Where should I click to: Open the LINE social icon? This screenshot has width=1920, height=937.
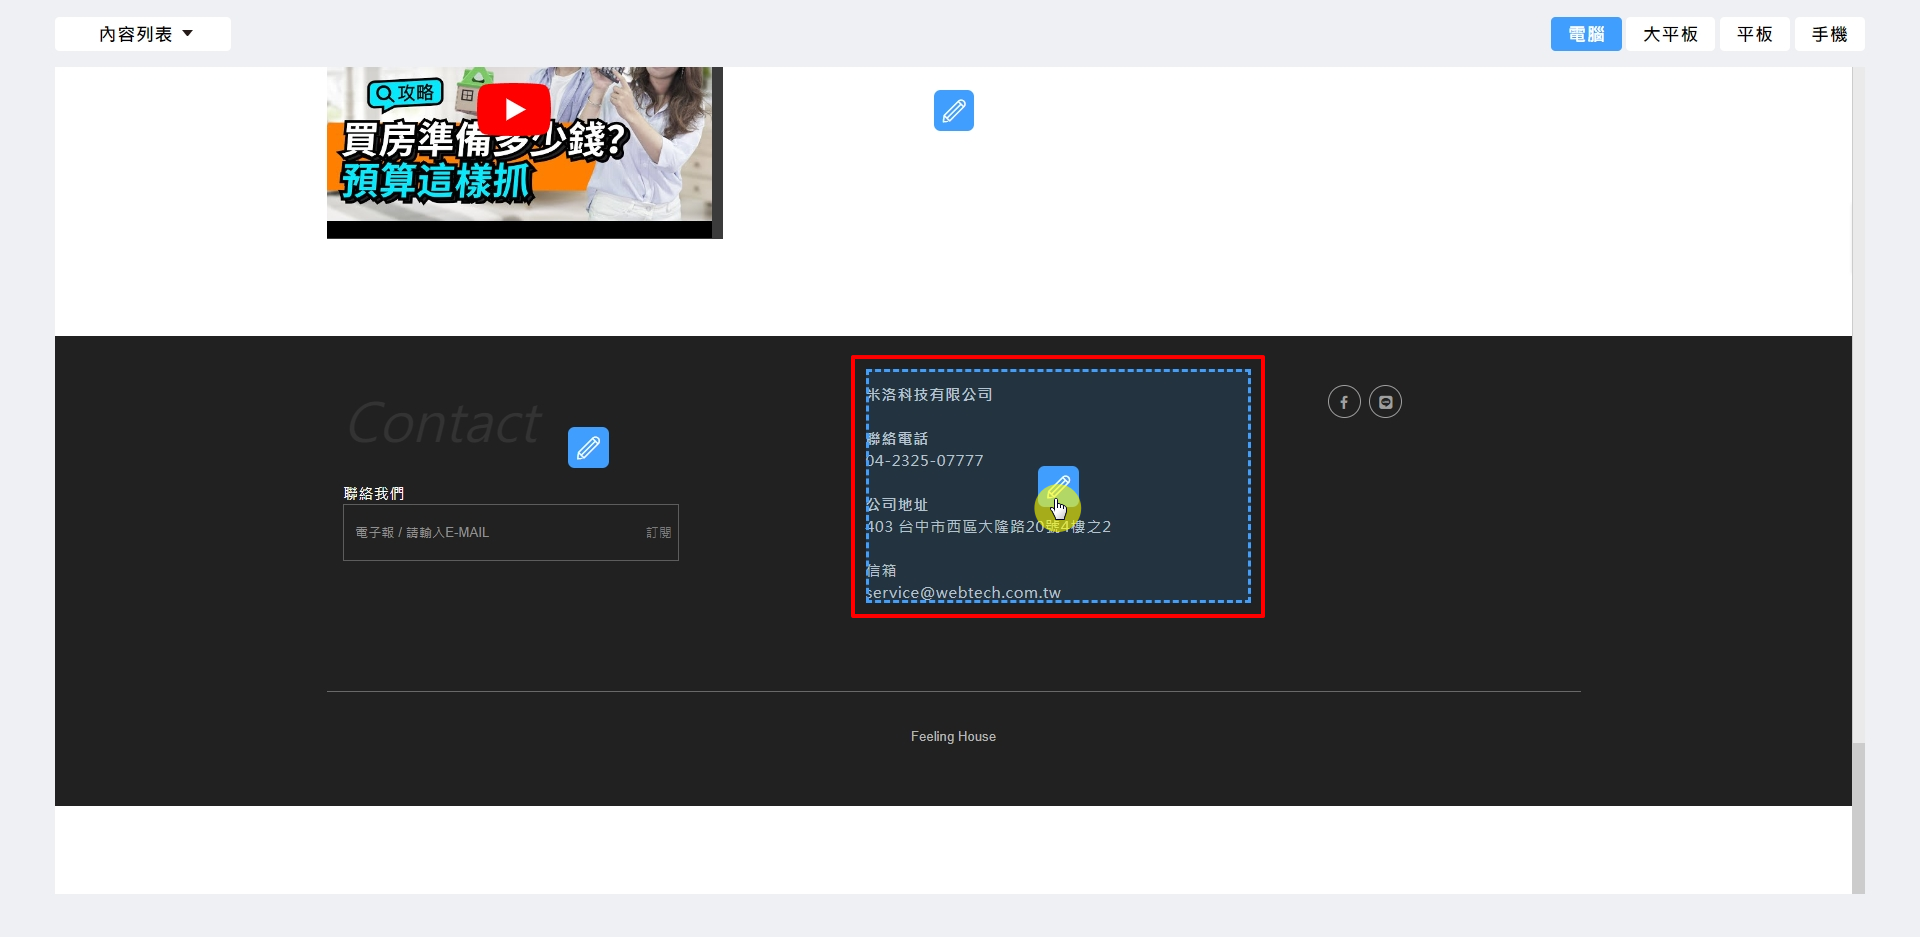pos(1385,402)
